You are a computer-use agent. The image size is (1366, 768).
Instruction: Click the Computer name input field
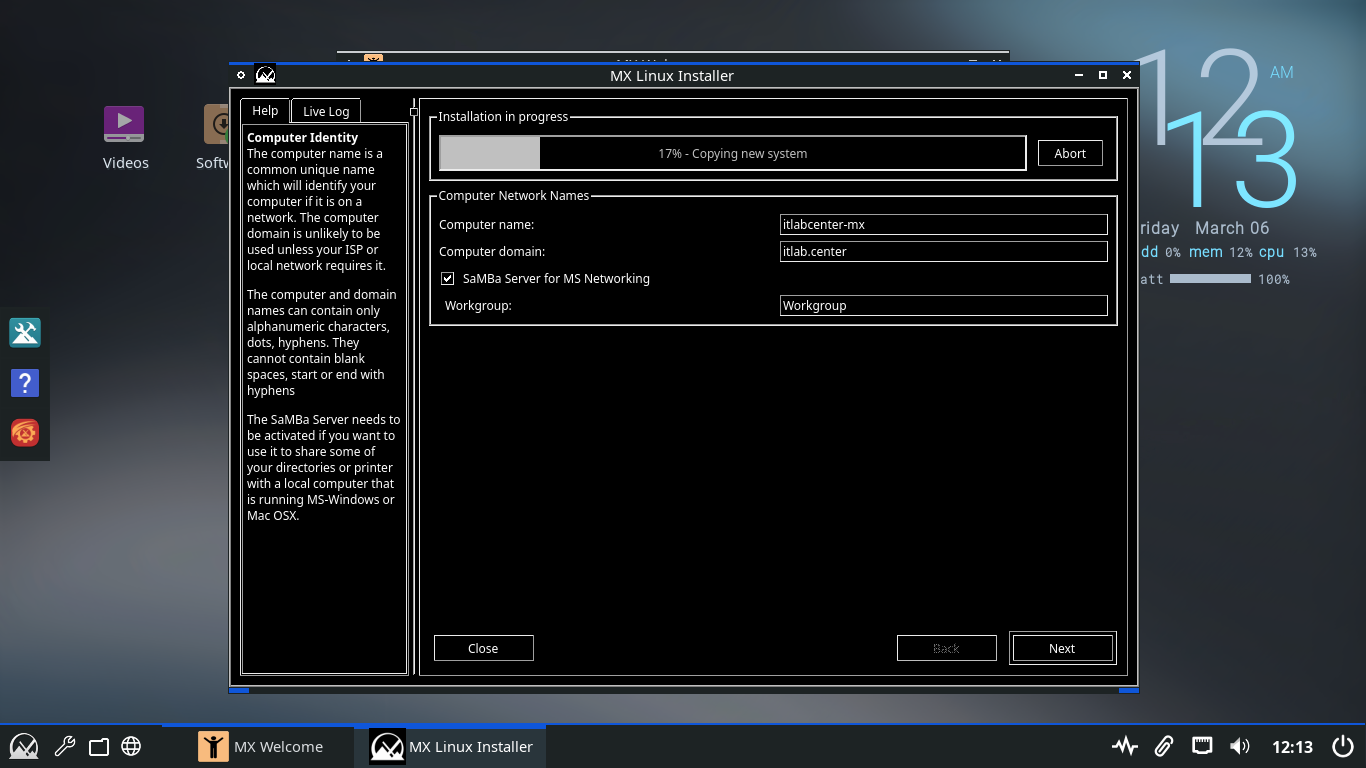tap(943, 225)
